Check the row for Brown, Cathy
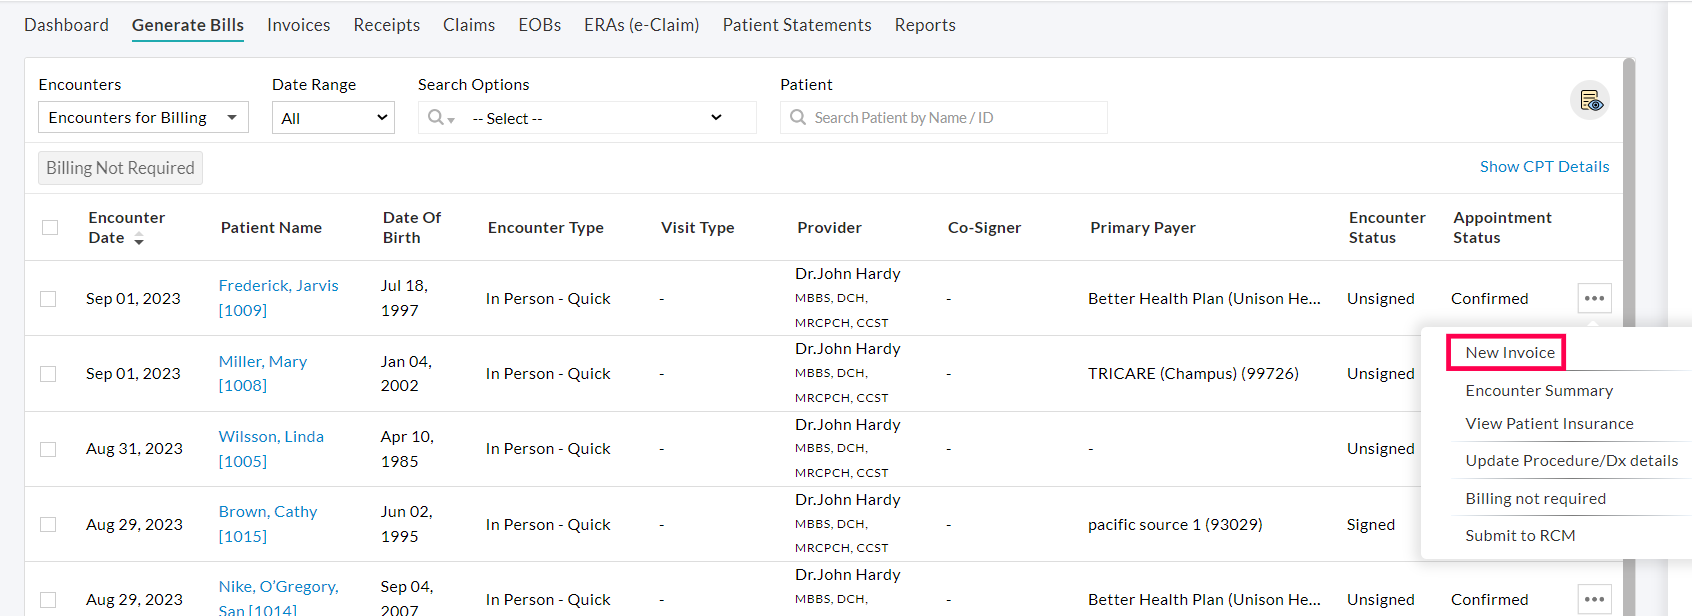The width and height of the screenshot is (1692, 616). point(48,525)
